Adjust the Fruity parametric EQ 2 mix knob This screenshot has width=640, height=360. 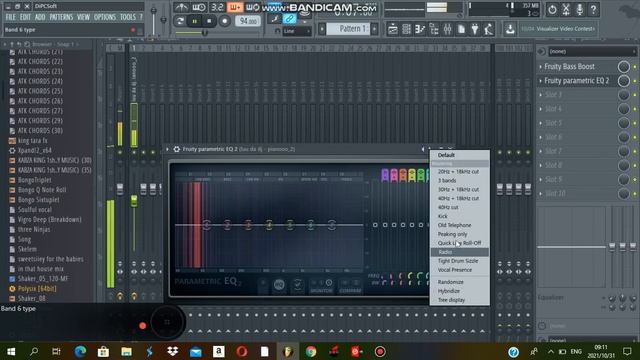tap(623, 81)
